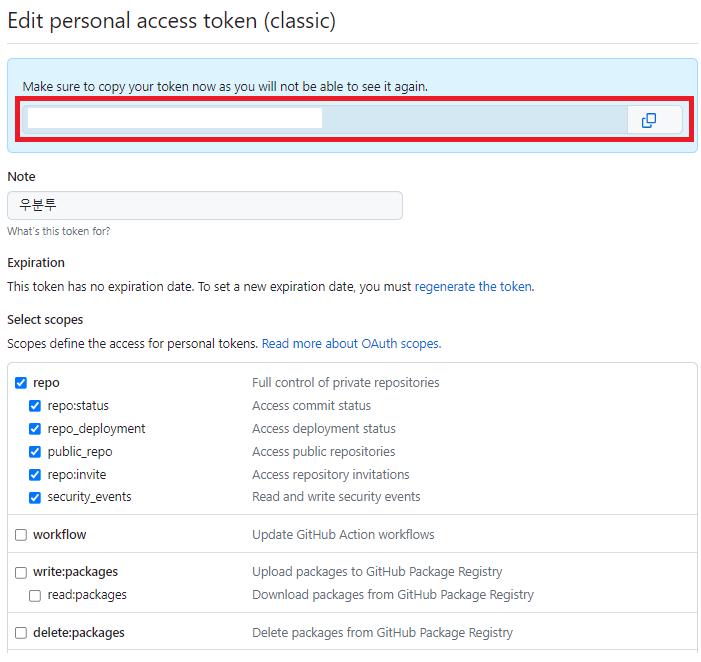
Task: Click the text "Access public repositories"
Action: pyautogui.click(x=324, y=451)
